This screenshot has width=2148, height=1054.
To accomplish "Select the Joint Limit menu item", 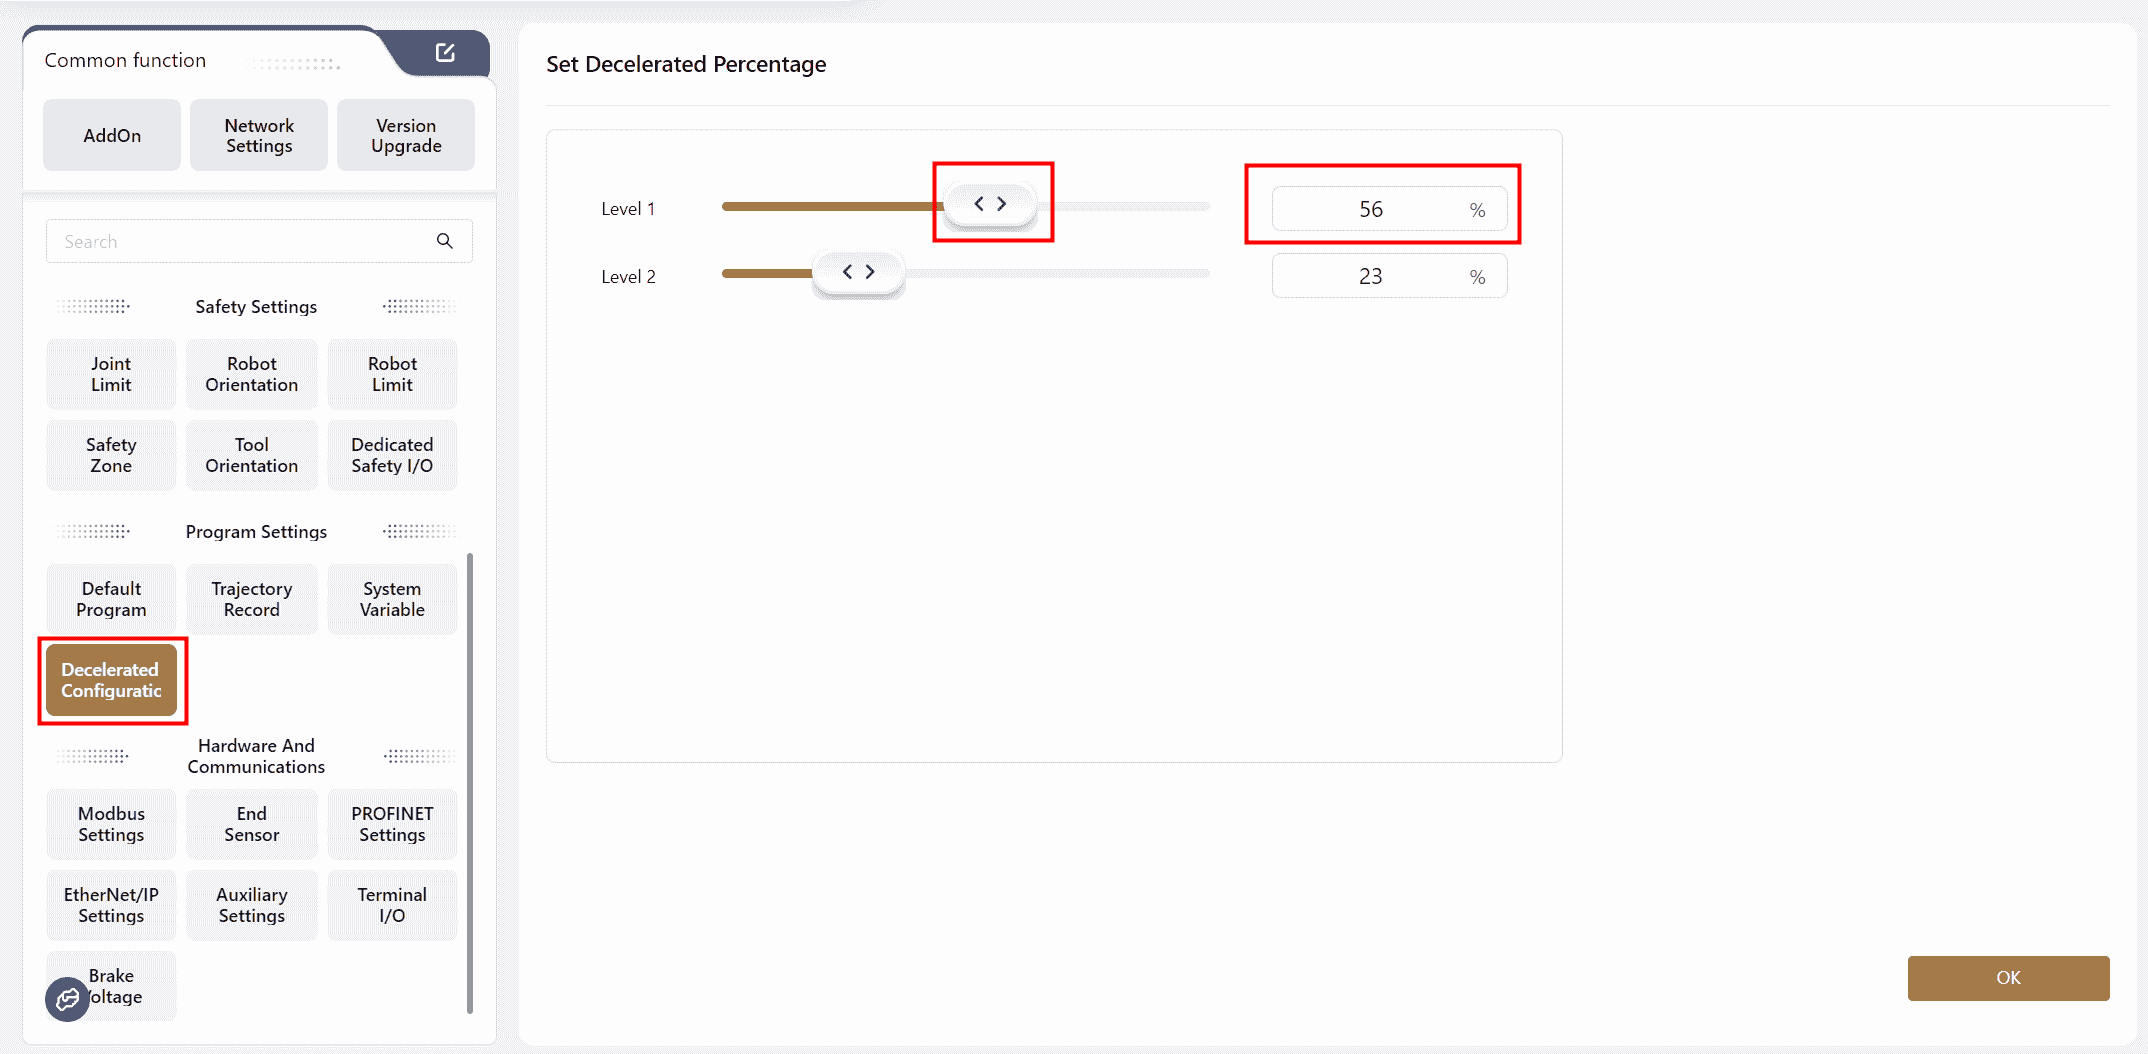I will (111, 374).
